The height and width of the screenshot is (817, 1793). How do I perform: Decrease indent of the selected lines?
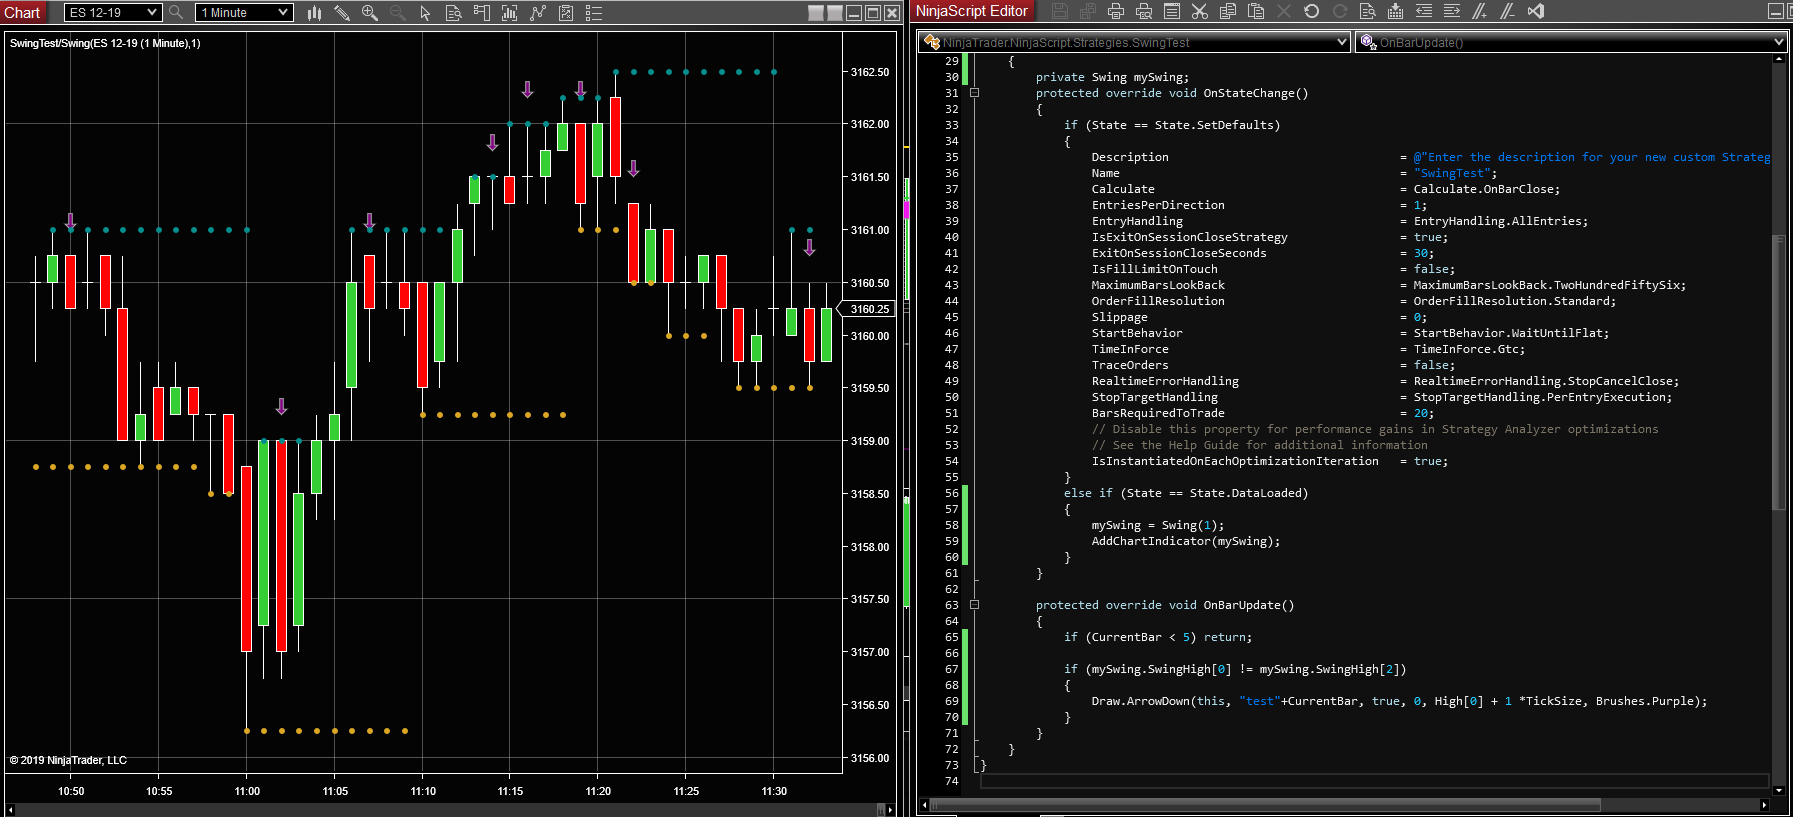click(1424, 11)
